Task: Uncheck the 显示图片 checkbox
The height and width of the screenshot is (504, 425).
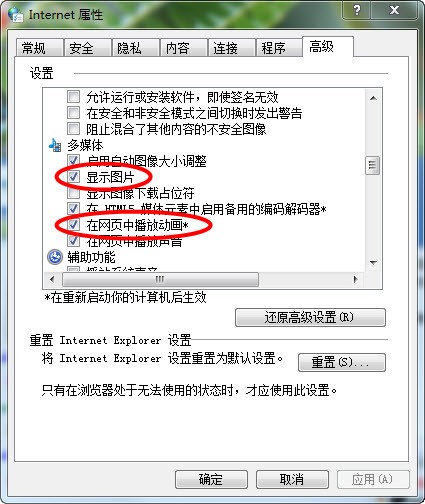Action: coord(73,176)
